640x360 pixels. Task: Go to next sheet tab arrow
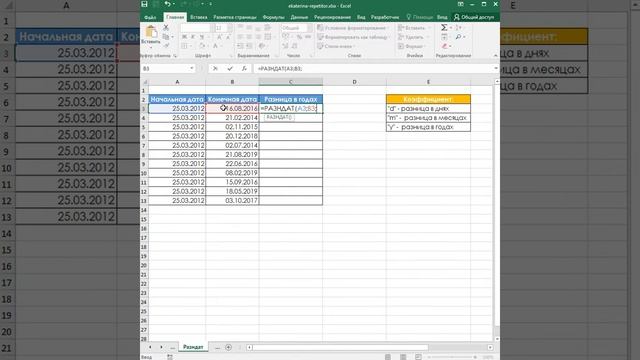click(161, 347)
